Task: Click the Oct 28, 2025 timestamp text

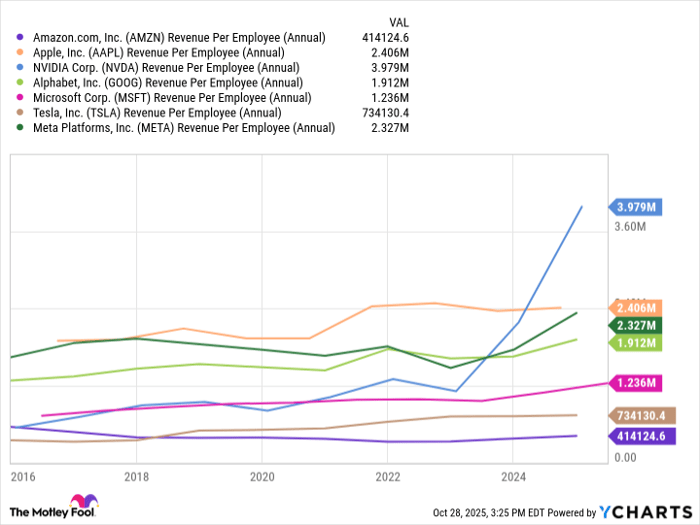Action: (489, 512)
